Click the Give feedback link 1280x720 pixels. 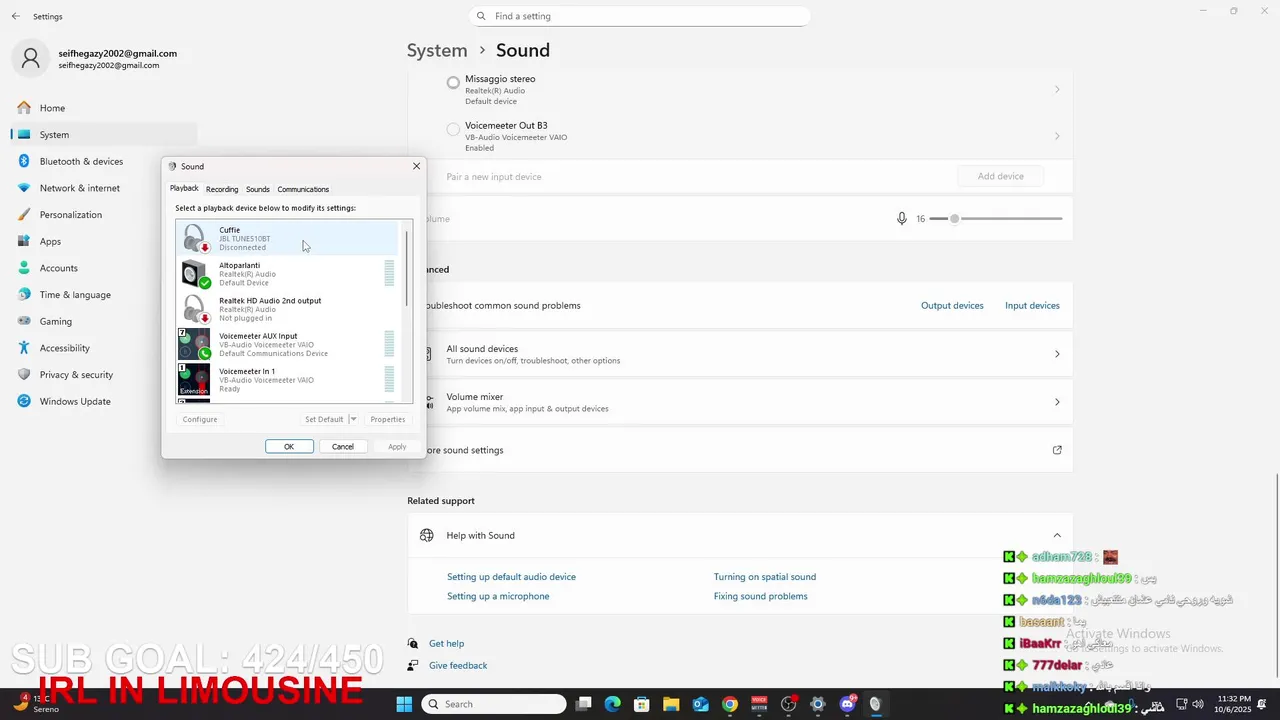pos(458,666)
